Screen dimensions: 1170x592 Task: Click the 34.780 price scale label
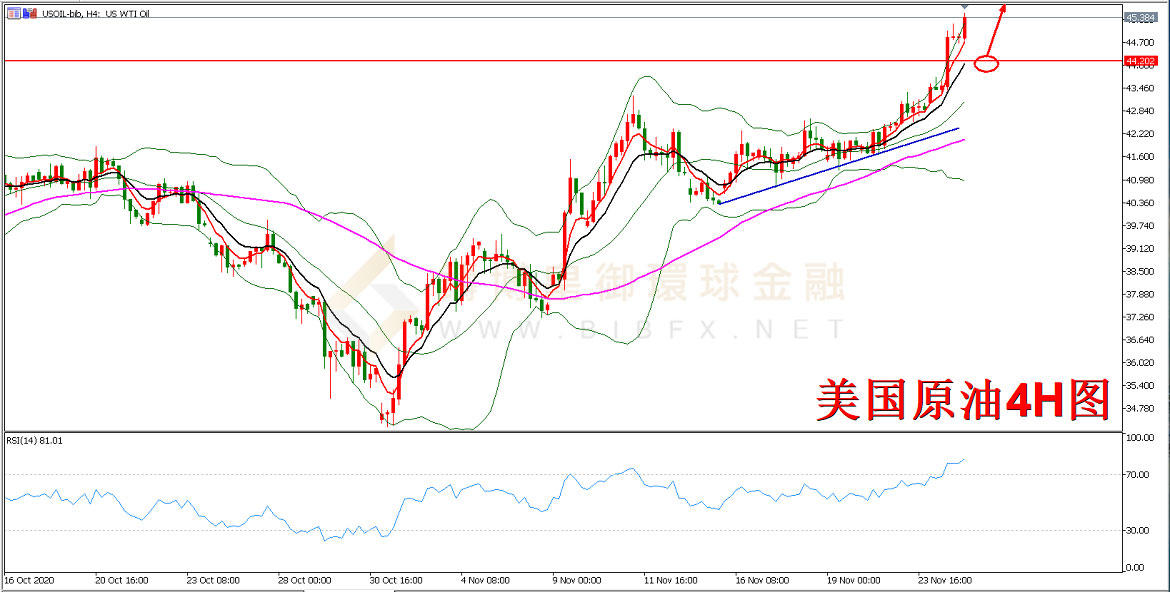click(x=1139, y=408)
